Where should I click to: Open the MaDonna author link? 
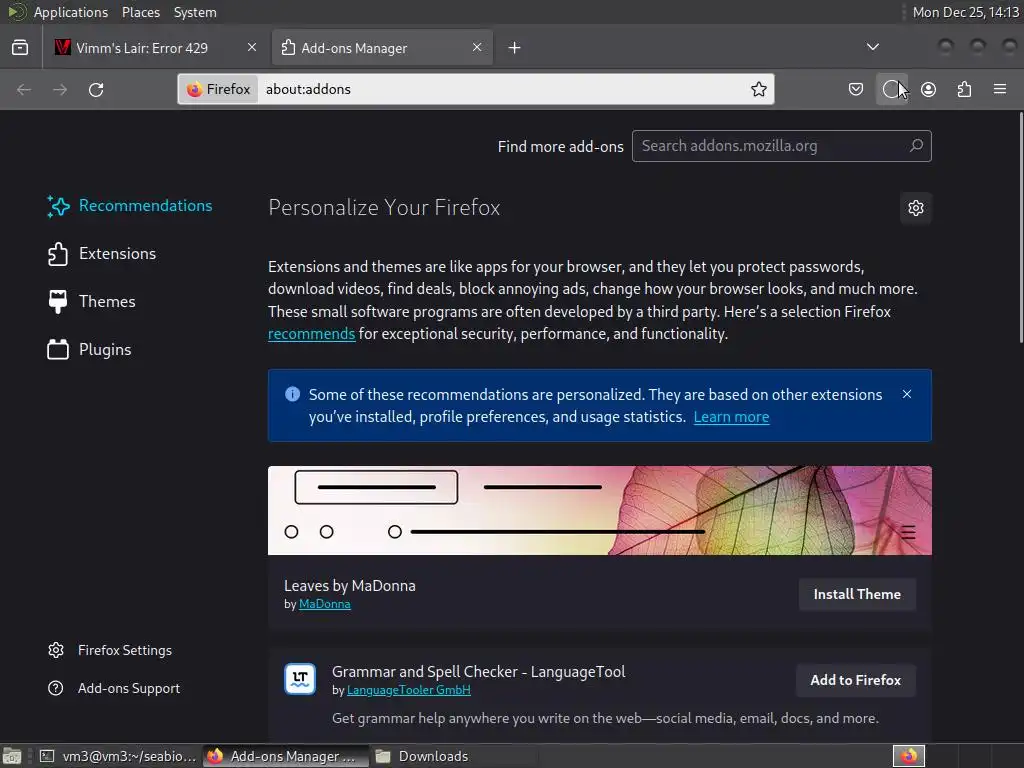(325, 604)
